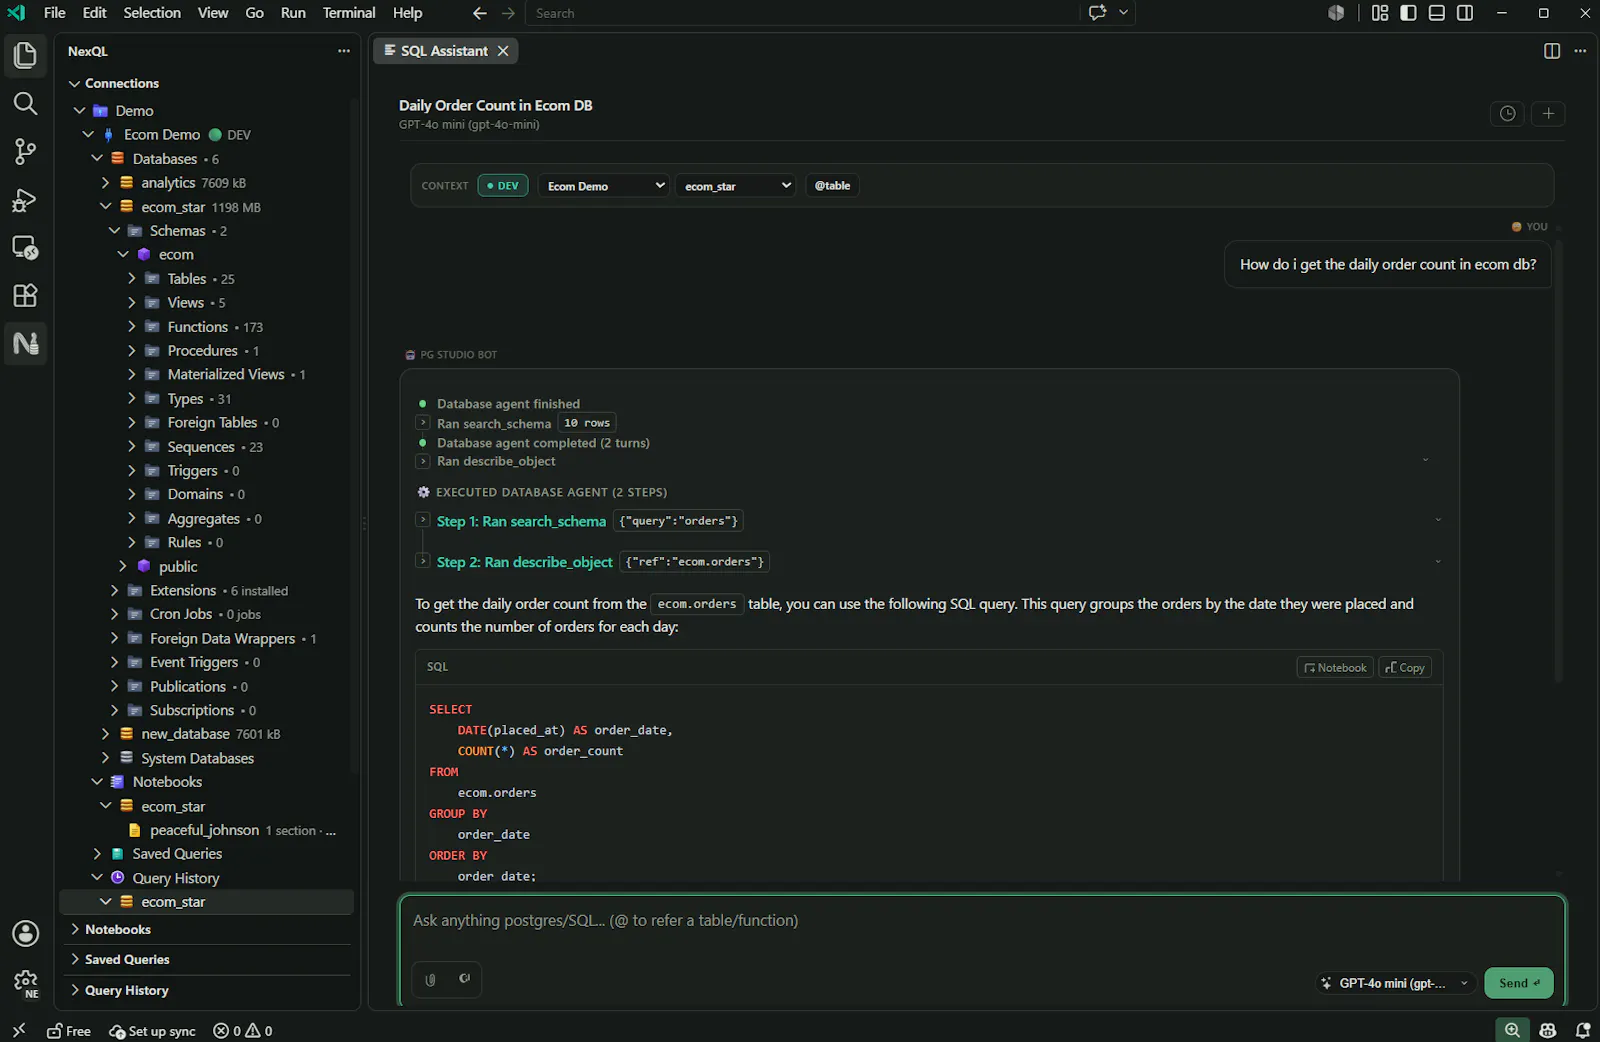Open chat history clock icon
The image size is (1600, 1042).
point(1507,113)
